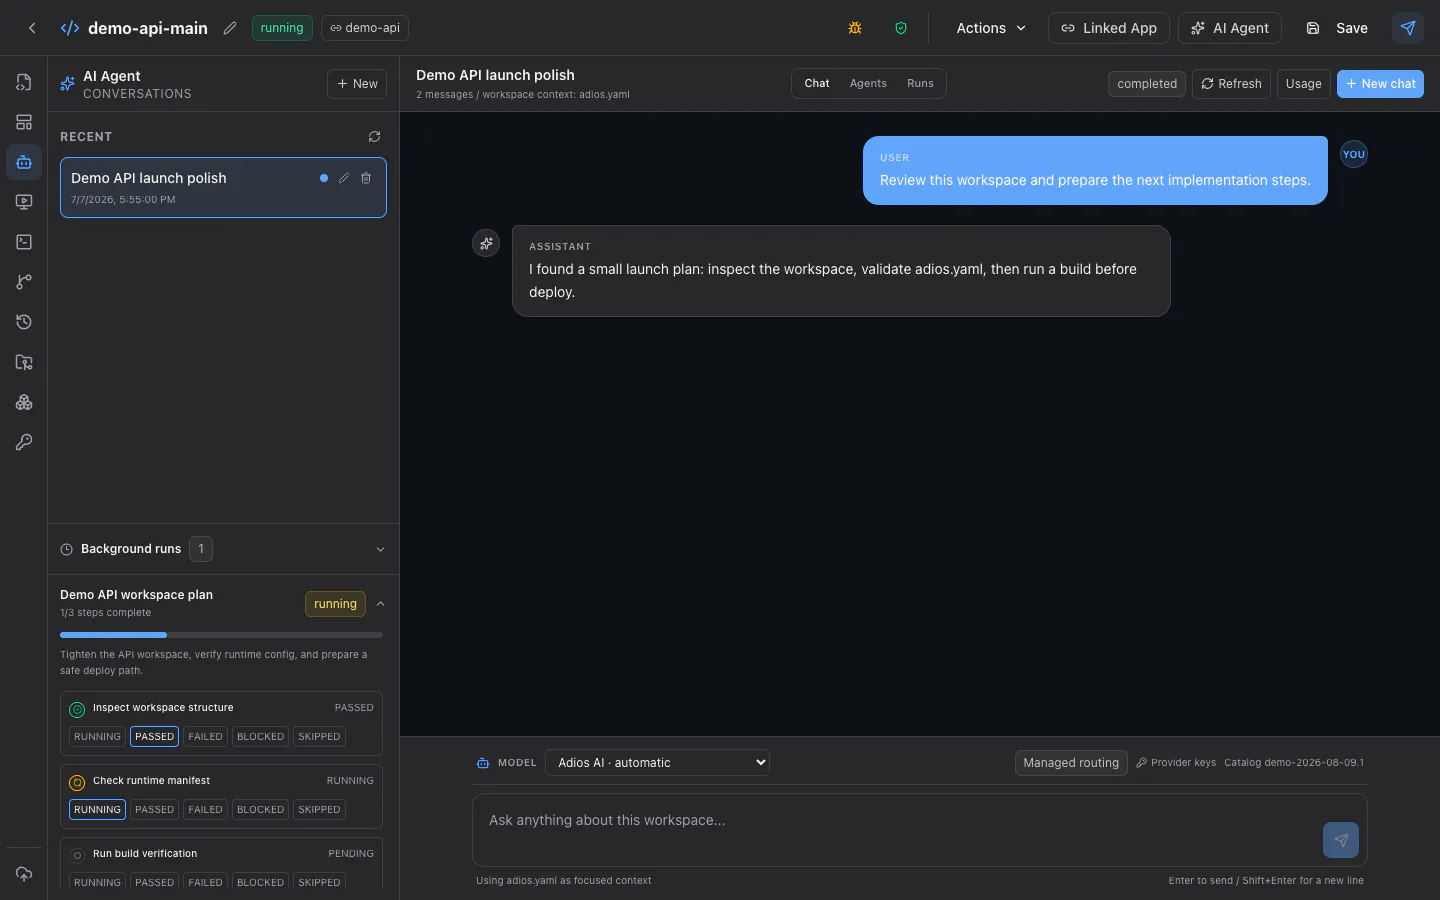
Task: Select RUNNING for Check runtime manifest
Action: pos(97,810)
